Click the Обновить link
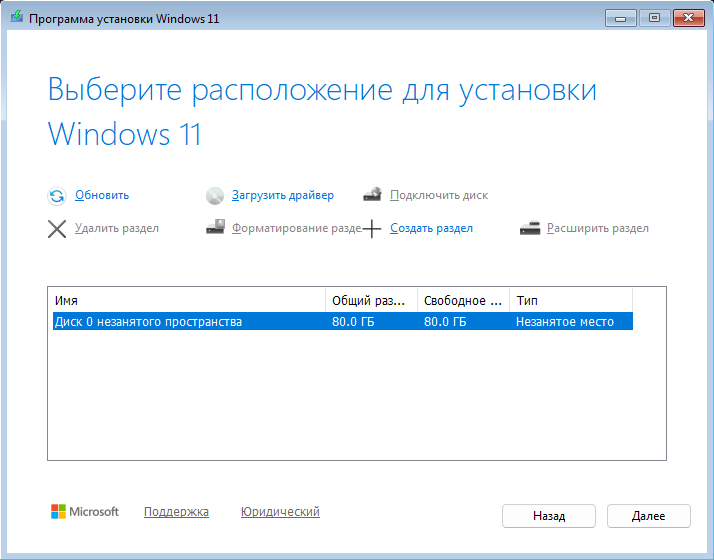The image size is (714, 560). point(102,195)
